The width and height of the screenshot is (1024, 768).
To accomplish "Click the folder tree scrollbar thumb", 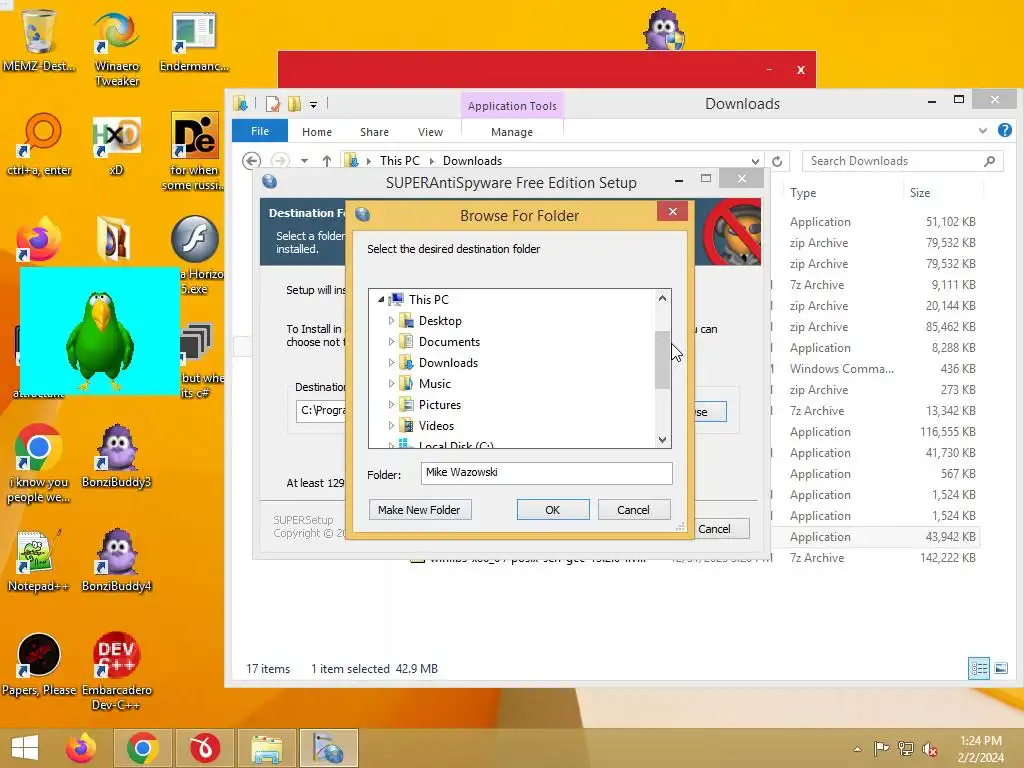I will (x=662, y=360).
